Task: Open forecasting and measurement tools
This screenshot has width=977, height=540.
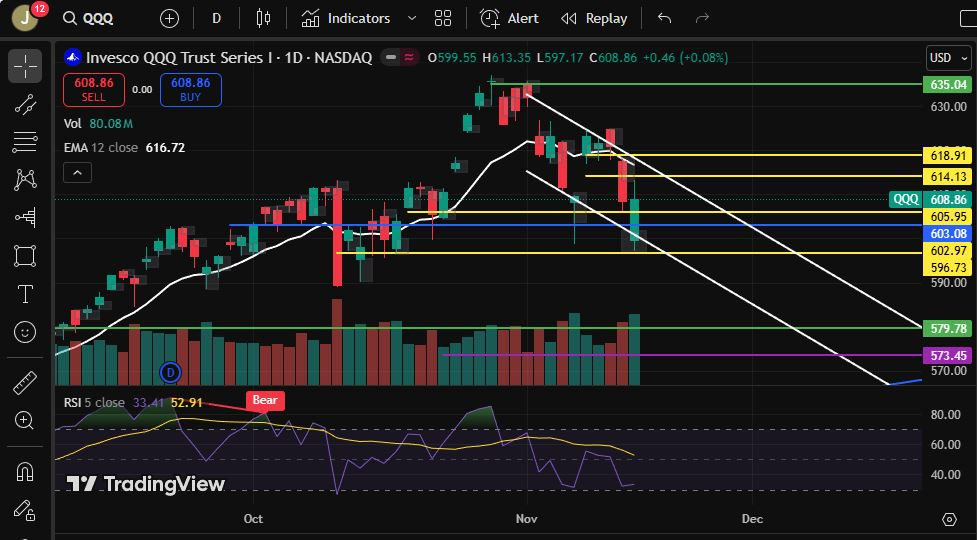Action: [25, 218]
